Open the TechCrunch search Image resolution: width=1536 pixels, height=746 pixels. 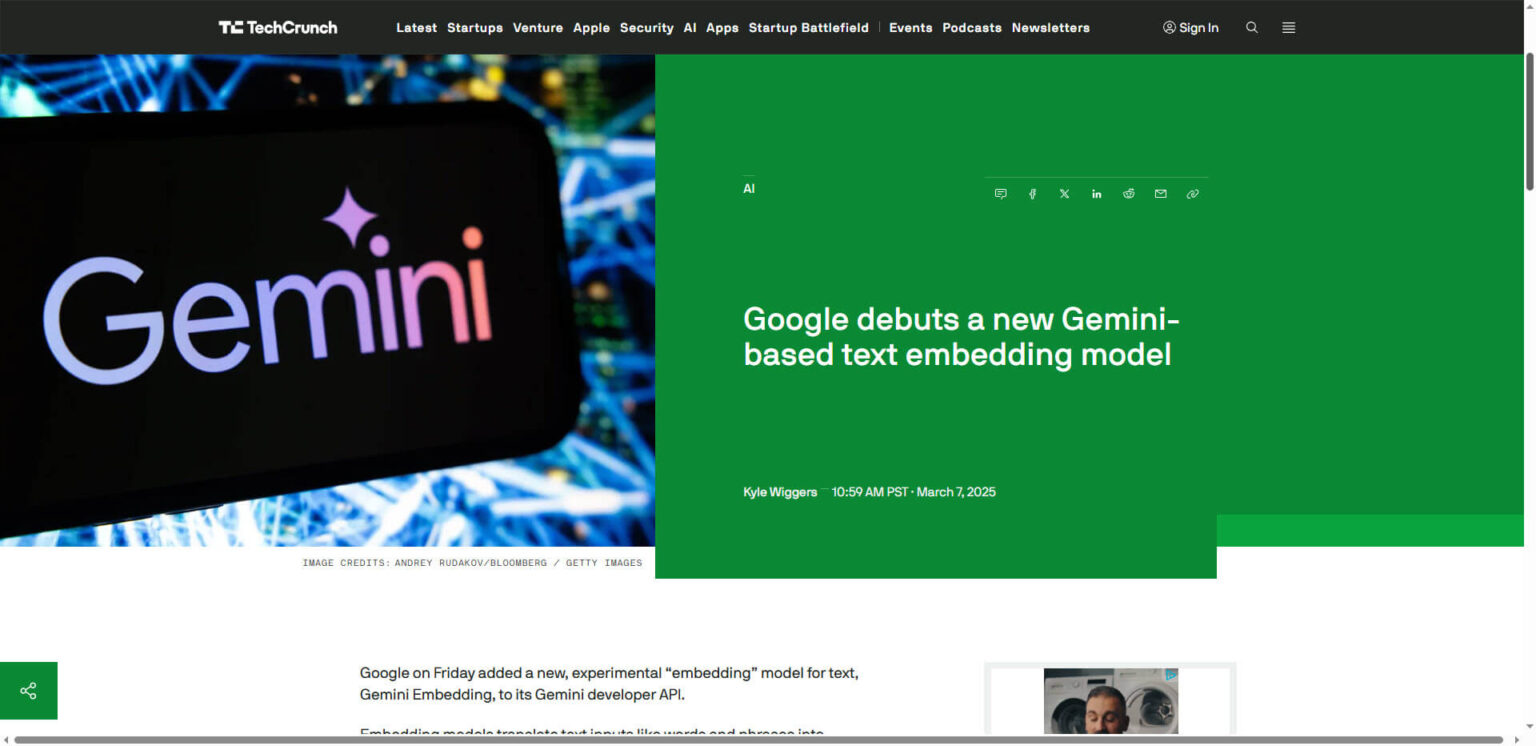pos(1252,27)
